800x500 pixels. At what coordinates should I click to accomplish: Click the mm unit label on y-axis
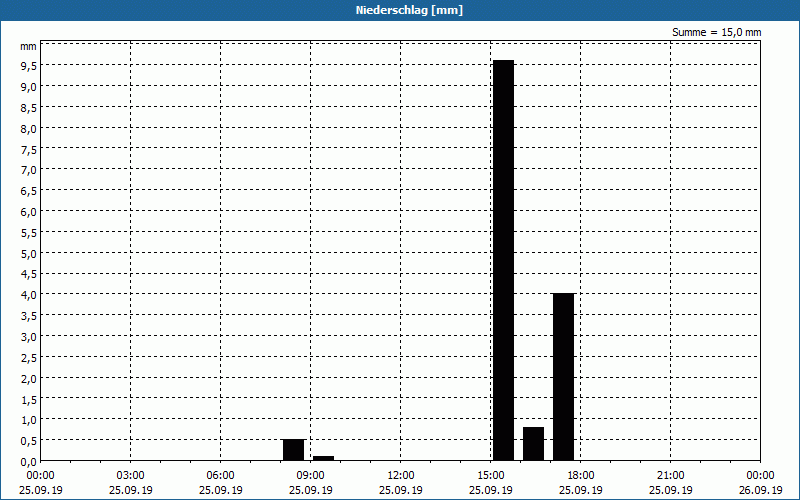[28, 46]
